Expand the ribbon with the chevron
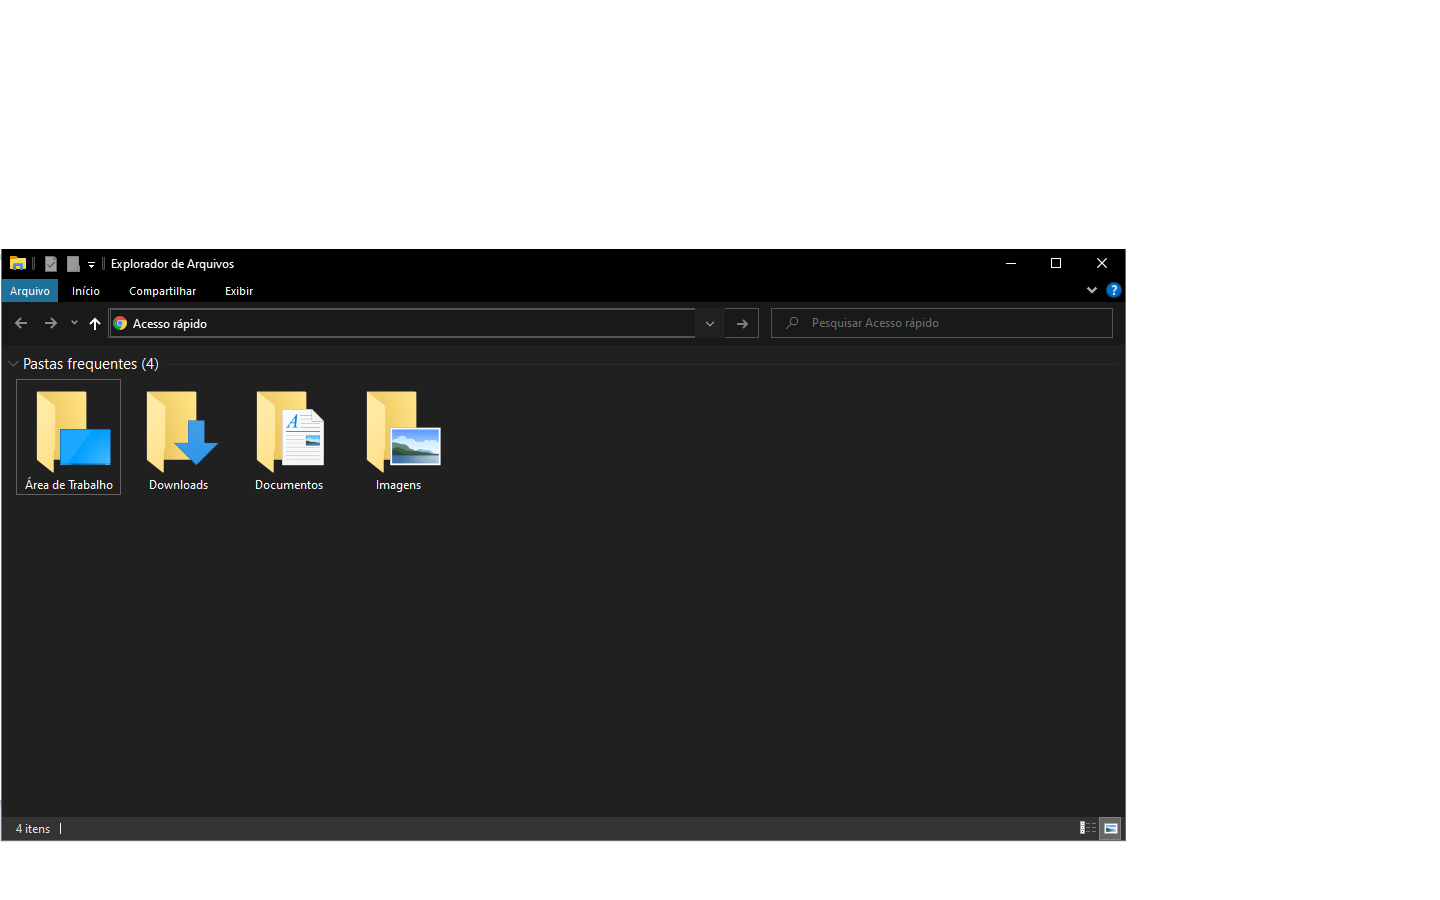Screen dimensions: 1440x900 (x=1092, y=290)
